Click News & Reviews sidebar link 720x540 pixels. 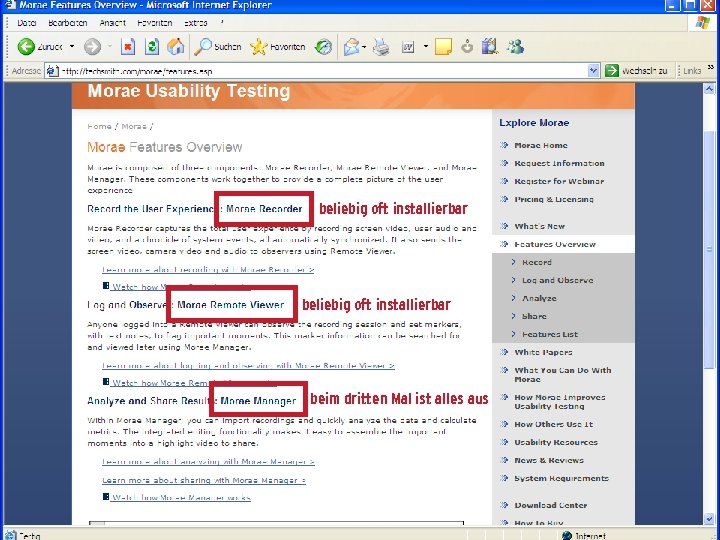click(x=549, y=460)
